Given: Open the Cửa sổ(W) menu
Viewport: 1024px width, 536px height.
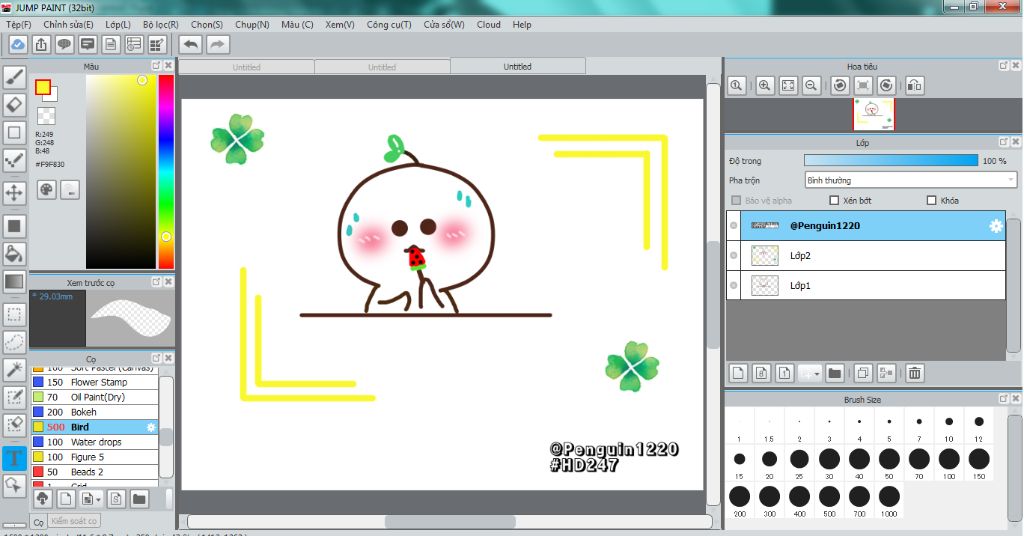Looking at the screenshot, I should tap(444, 25).
